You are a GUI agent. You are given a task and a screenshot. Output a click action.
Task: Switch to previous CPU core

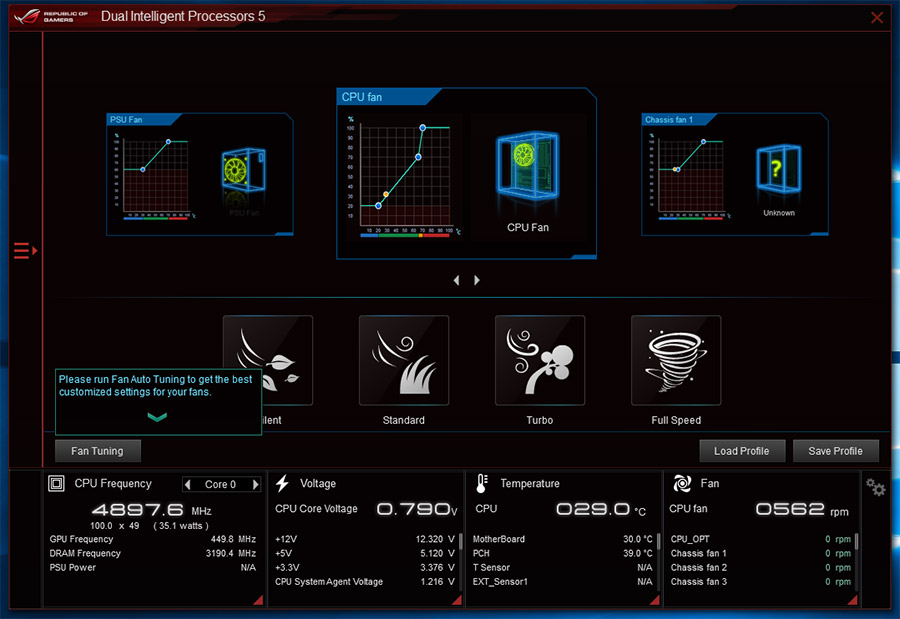point(188,485)
